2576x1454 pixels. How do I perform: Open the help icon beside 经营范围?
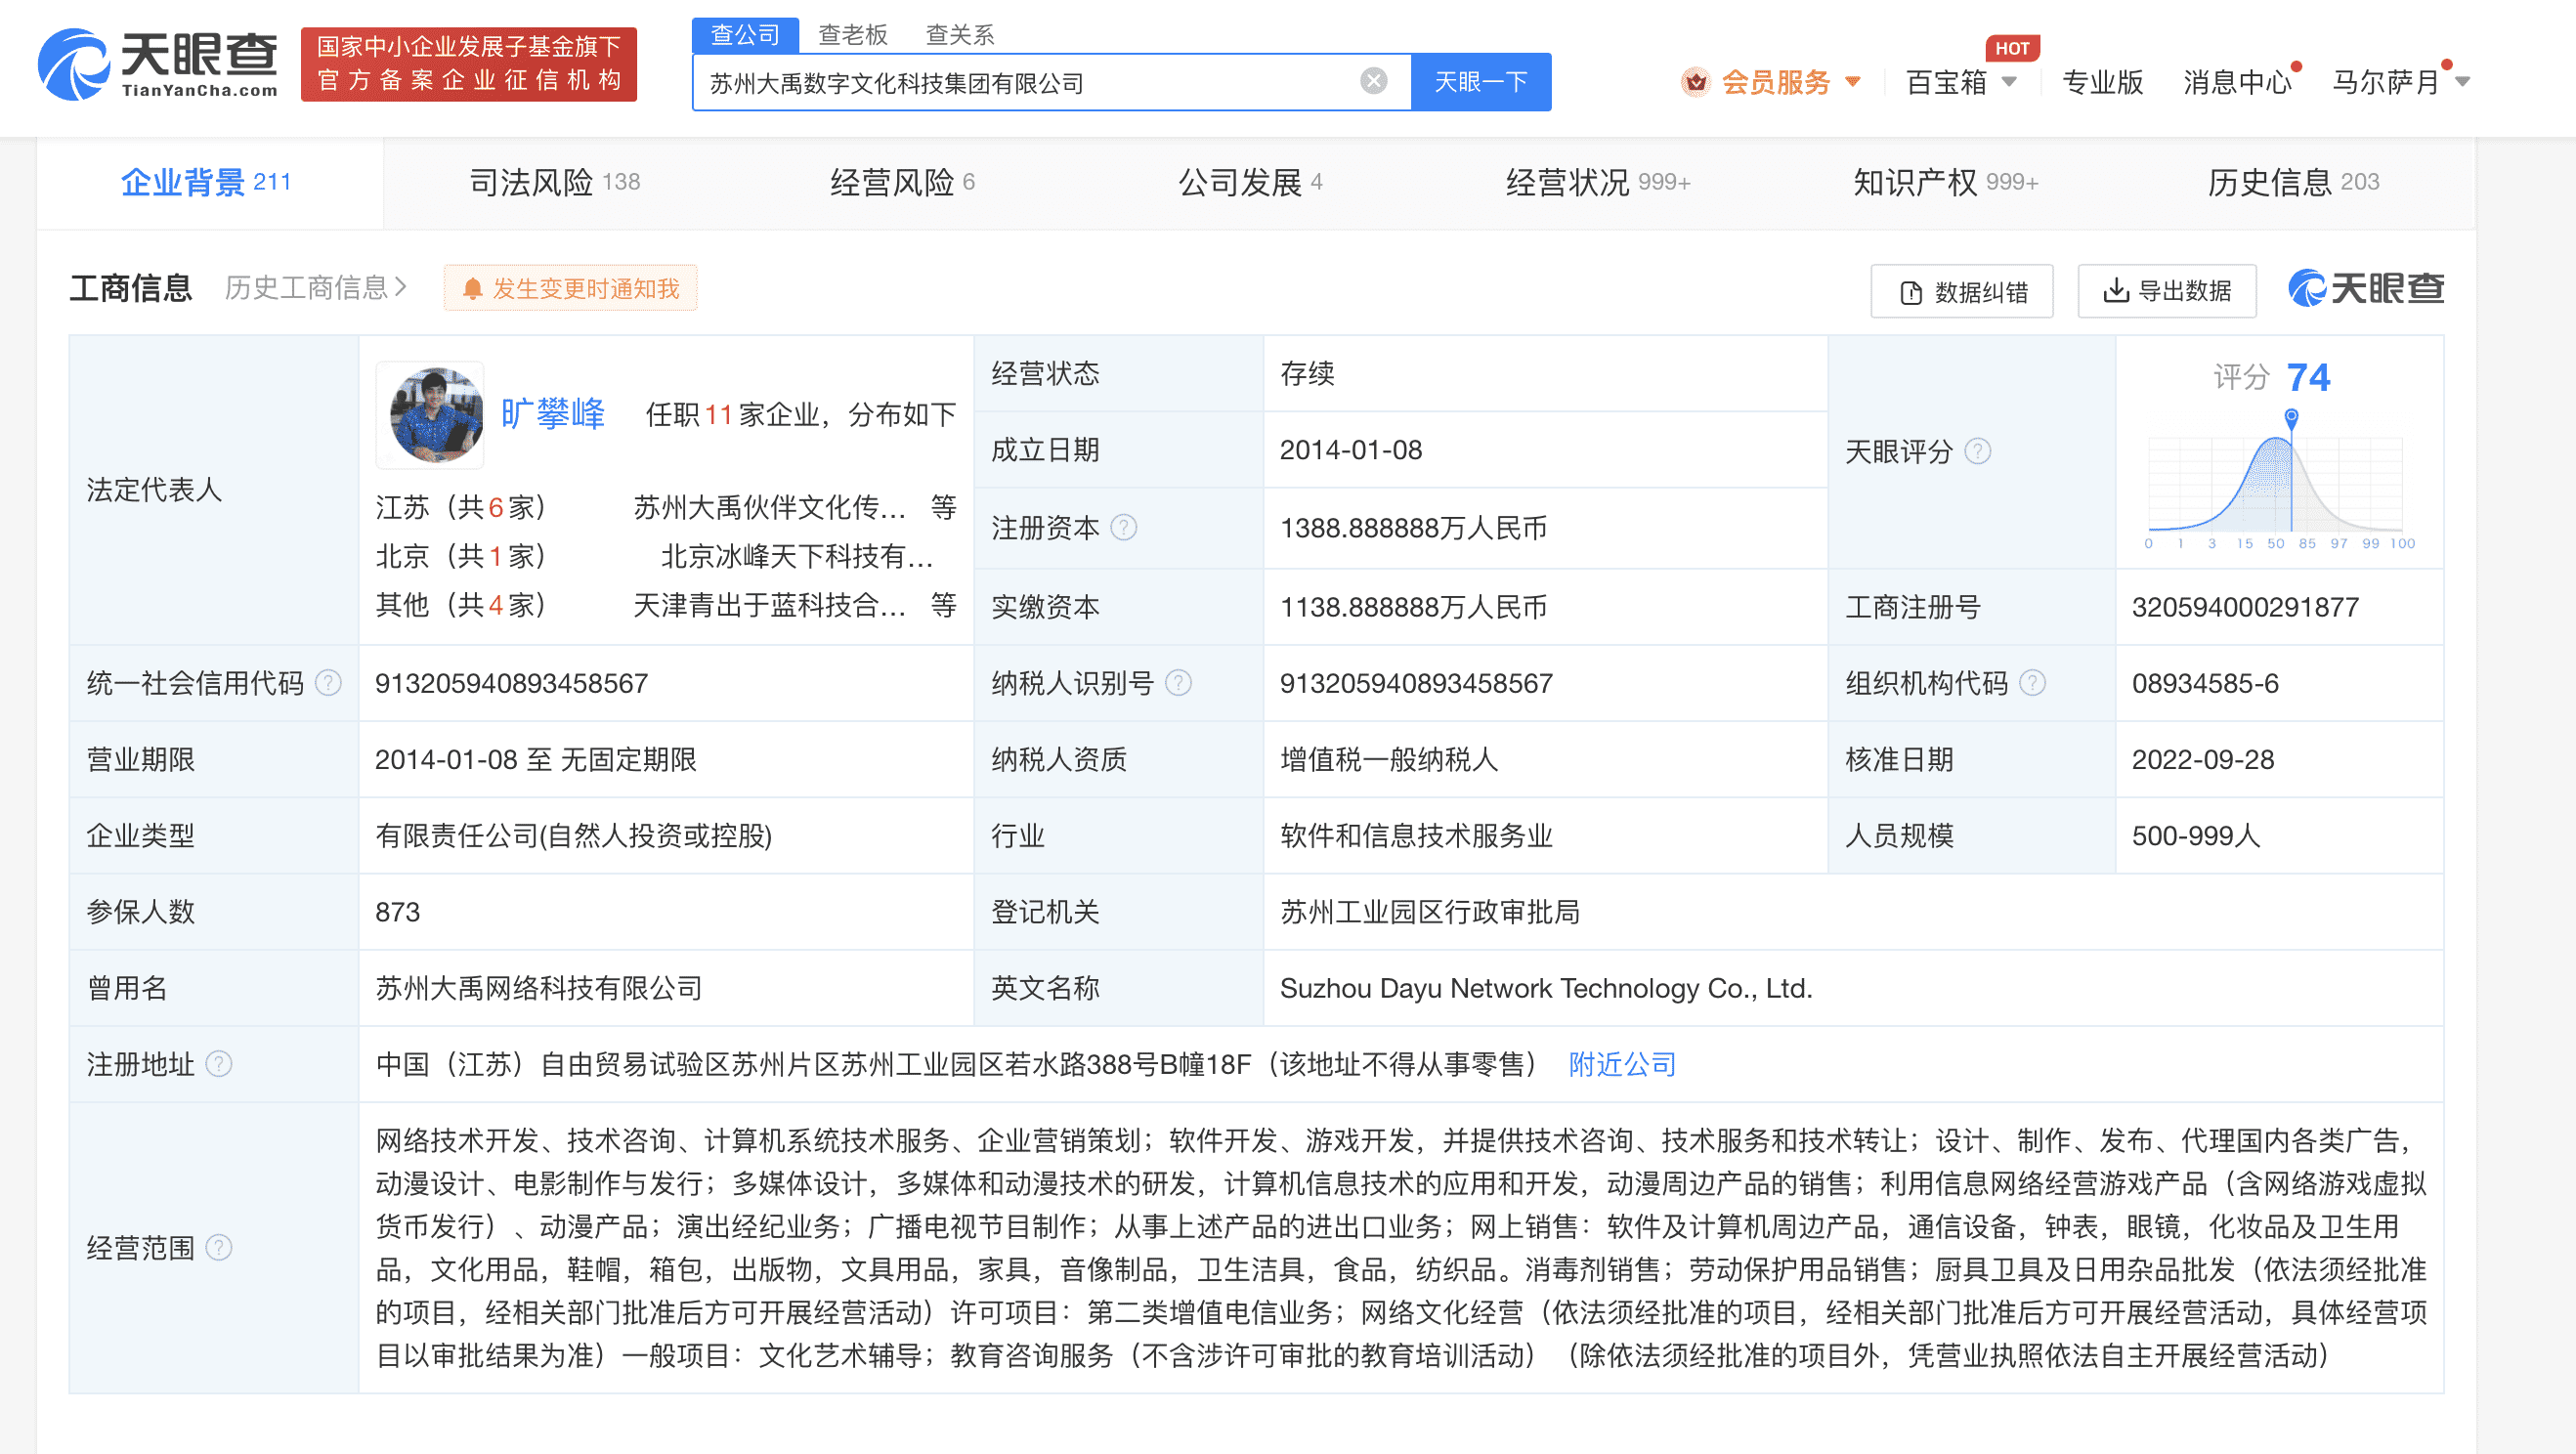219,1247
